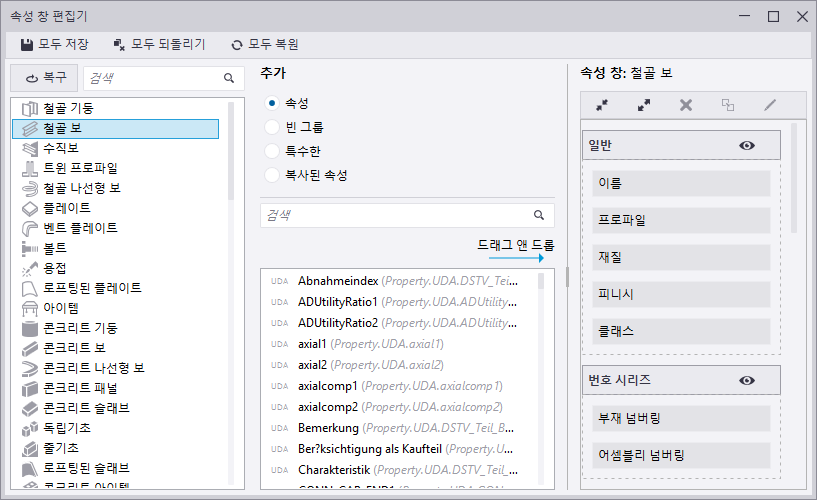The height and width of the screenshot is (500, 817).
Task: Click the copy group icon in property pane toolbar
Action: point(728,105)
